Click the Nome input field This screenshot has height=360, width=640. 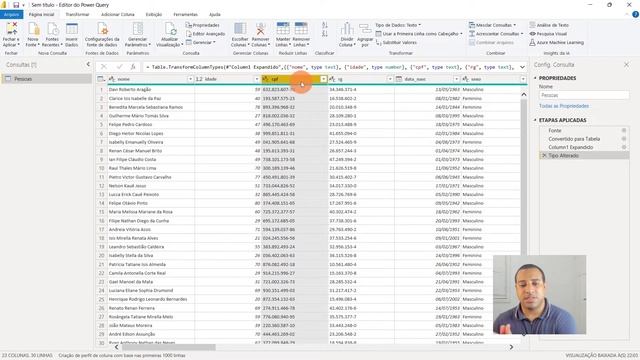click(584, 95)
